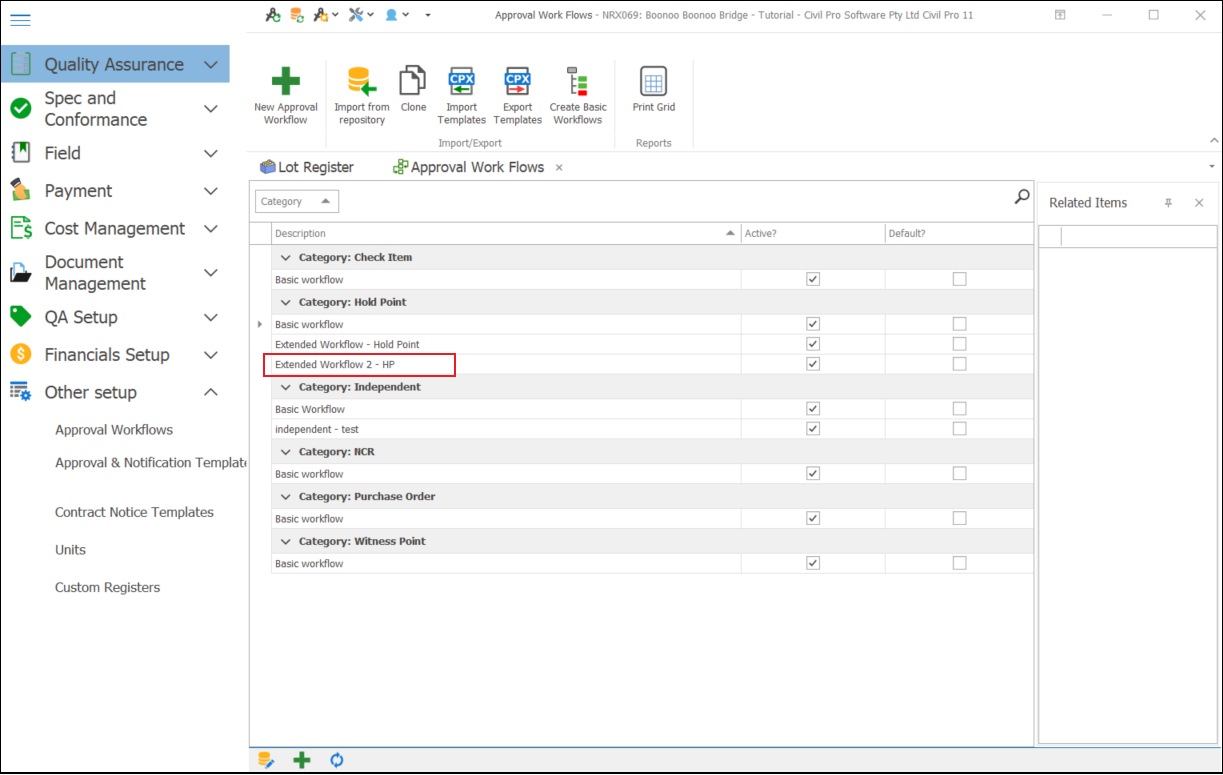The image size is (1223, 775).
Task: Collapse Category: Witness Point group
Action: pos(285,541)
